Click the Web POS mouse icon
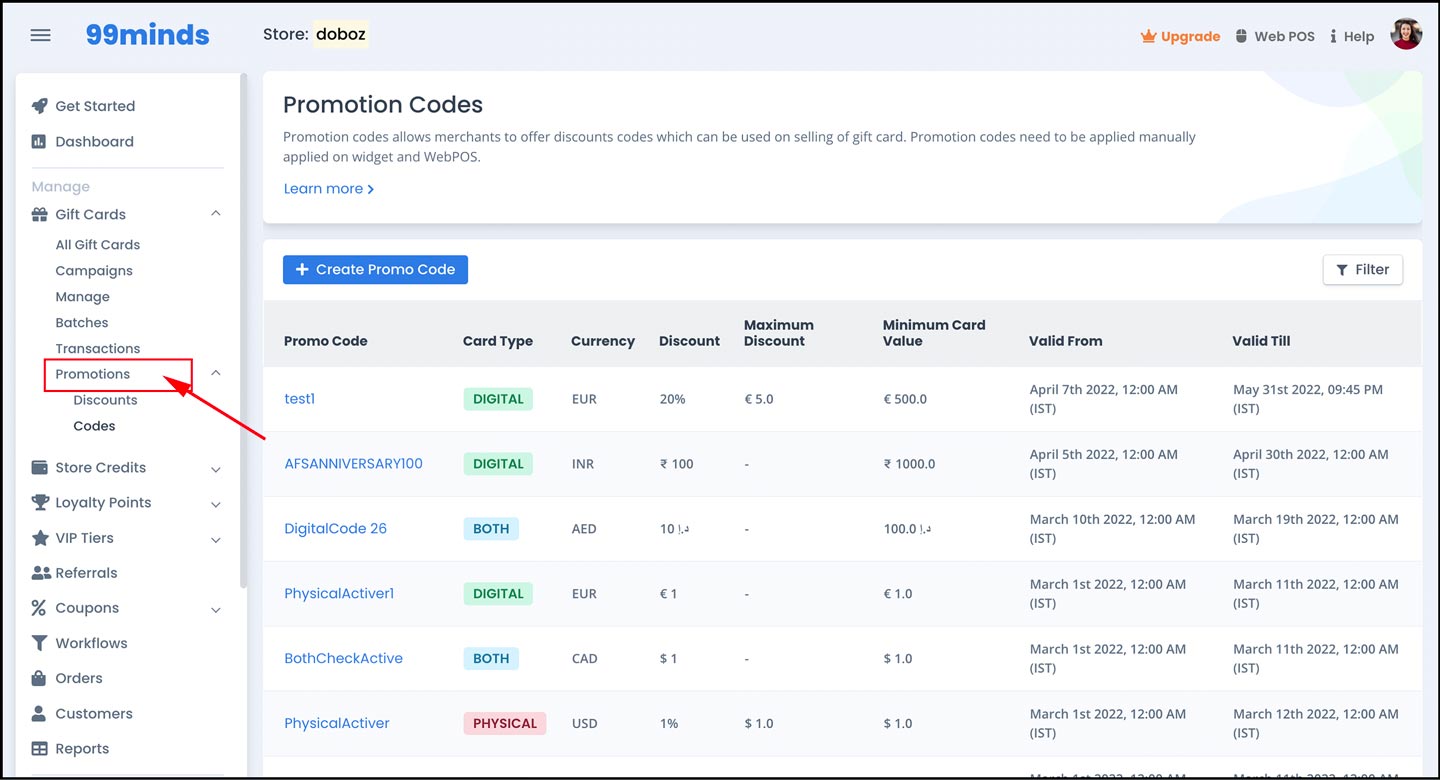Image resolution: width=1440 pixels, height=780 pixels. 1241,36
